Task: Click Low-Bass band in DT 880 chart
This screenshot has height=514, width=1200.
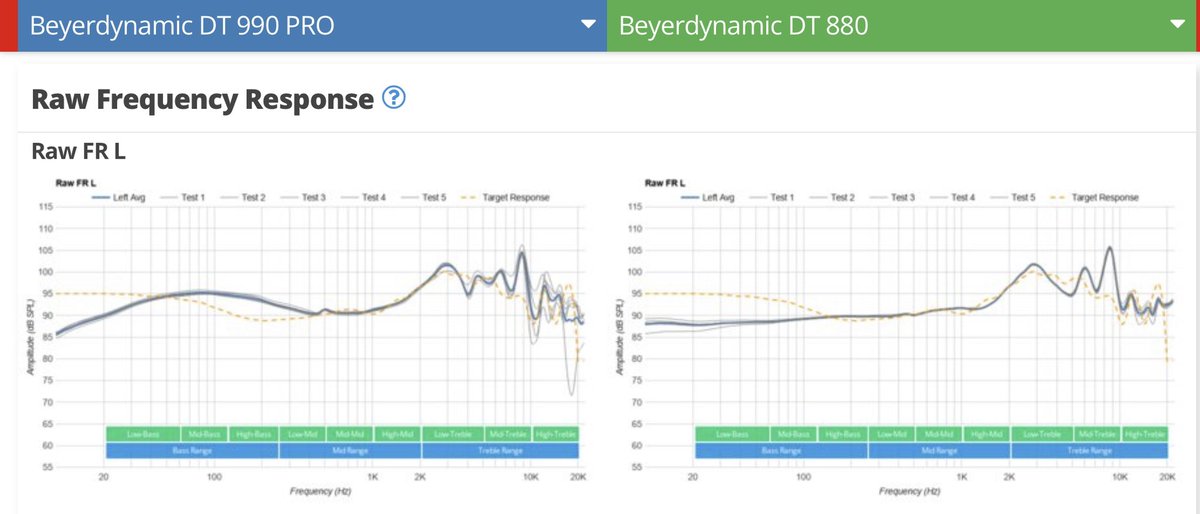Action: (x=731, y=434)
